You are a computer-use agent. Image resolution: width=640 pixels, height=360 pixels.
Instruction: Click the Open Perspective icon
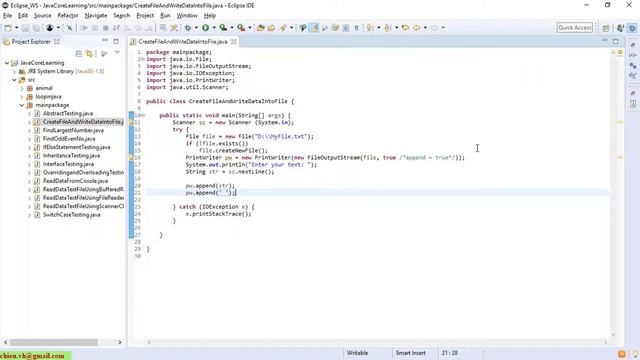coord(606,28)
